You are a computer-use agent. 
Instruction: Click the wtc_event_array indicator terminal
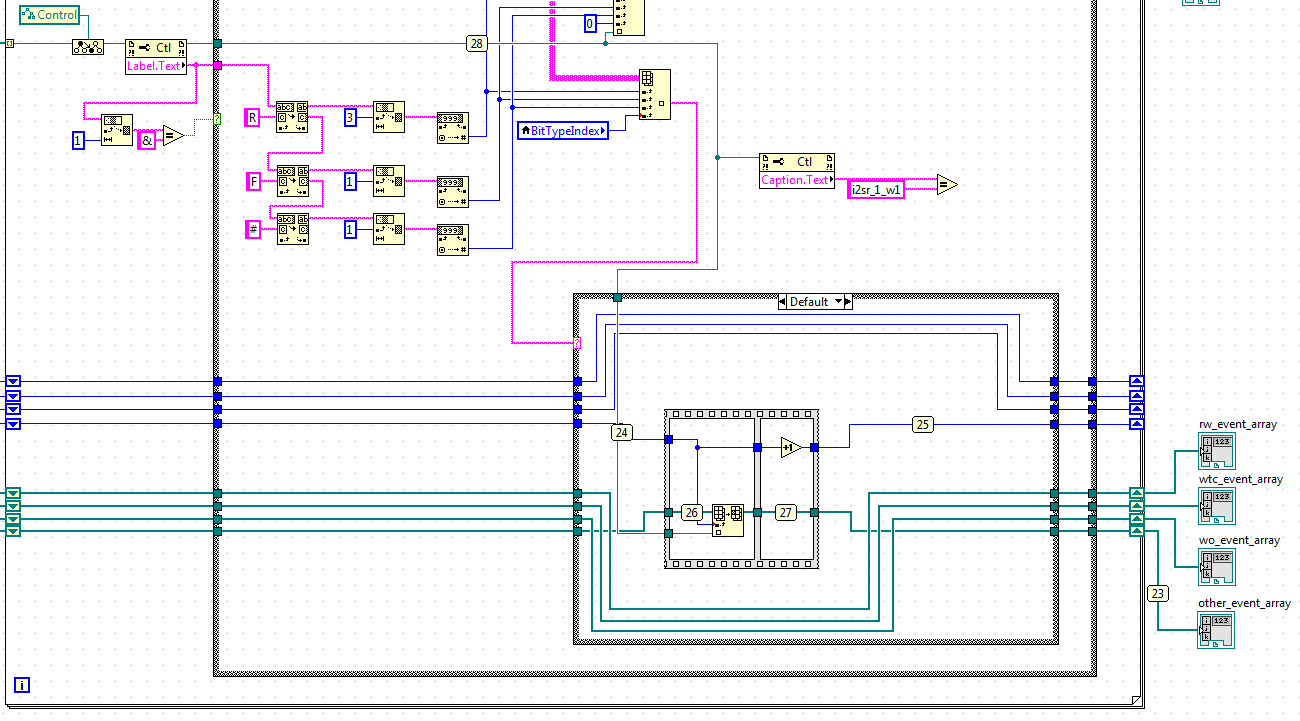pos(1217,506)
